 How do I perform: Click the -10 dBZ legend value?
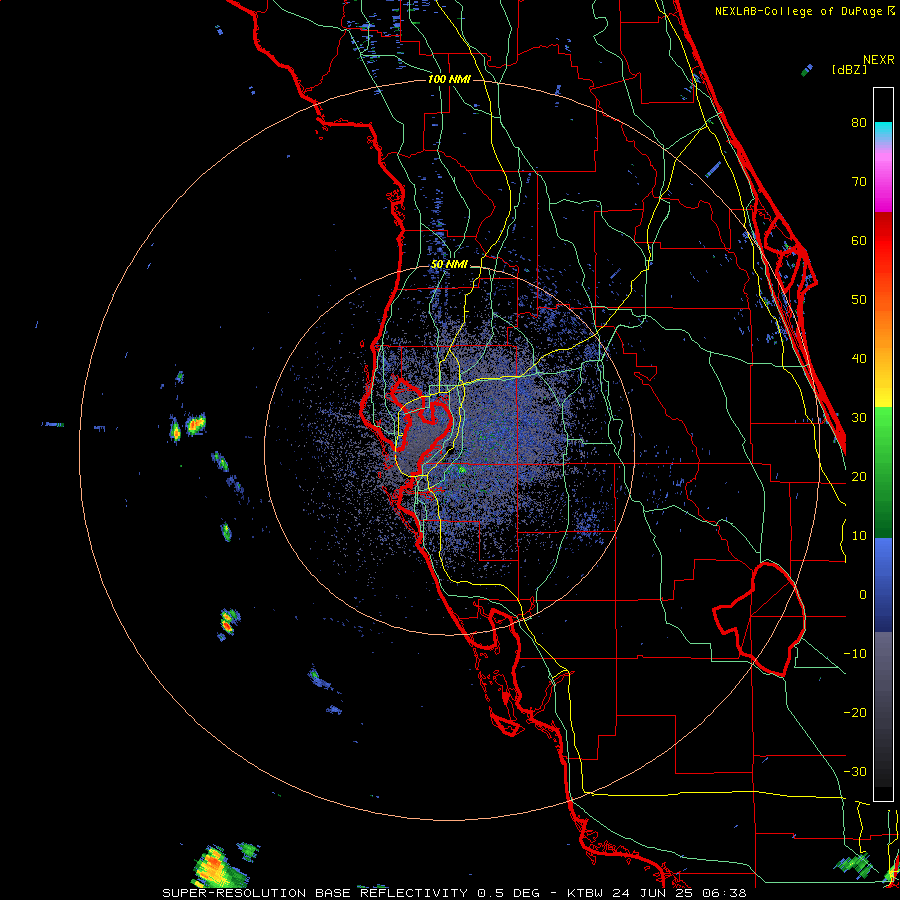coord(855,654)
